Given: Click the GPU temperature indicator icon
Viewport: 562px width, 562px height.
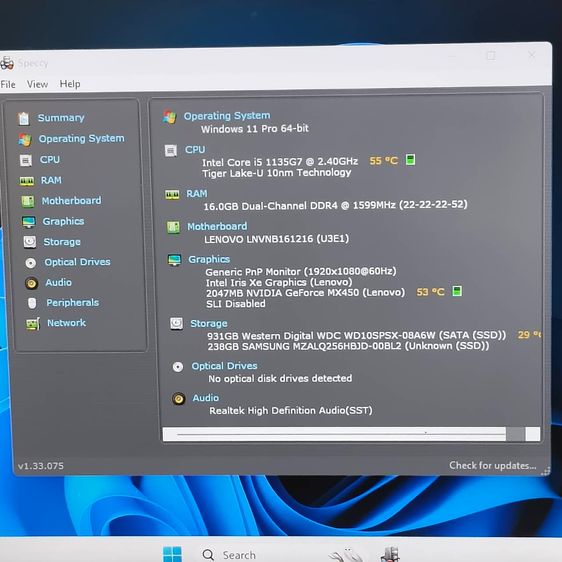Looking at the screenshot, I should pos(457,291).
